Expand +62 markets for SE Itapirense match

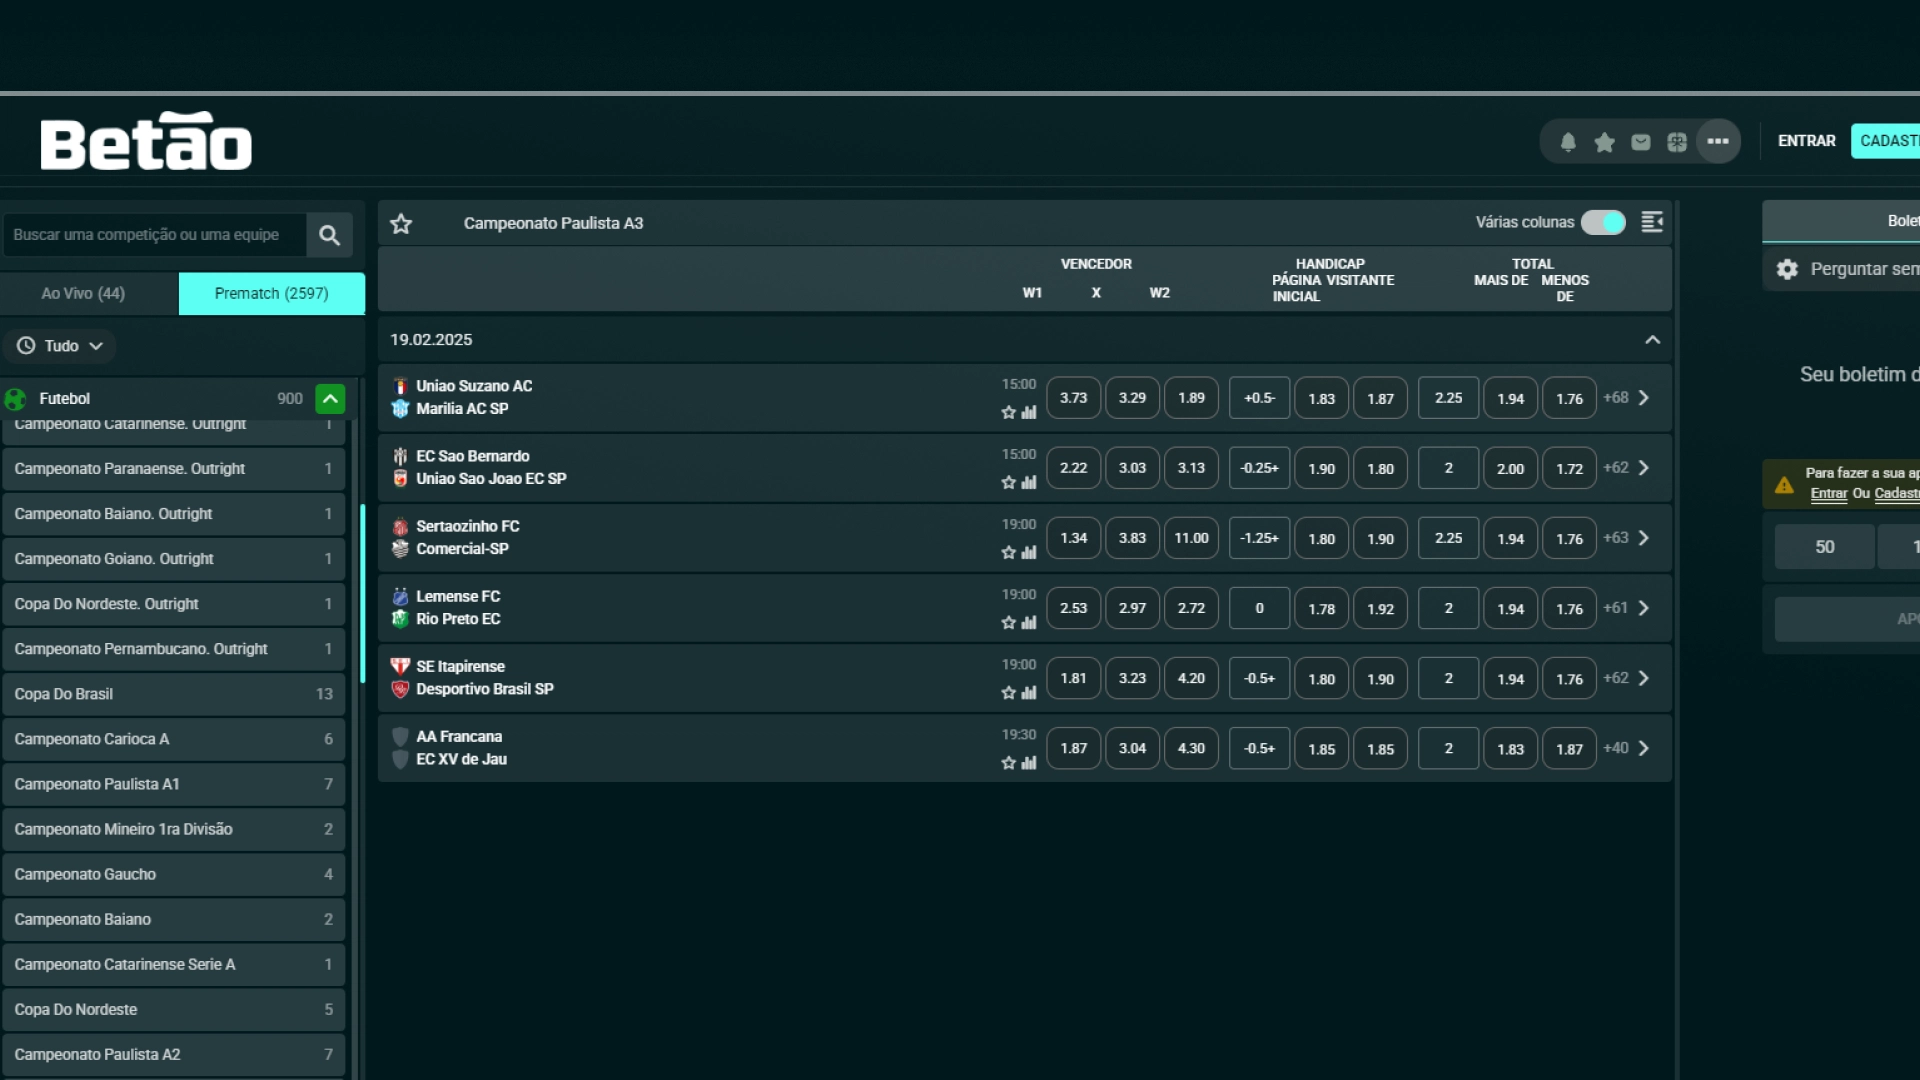(x=1626, y=678)
